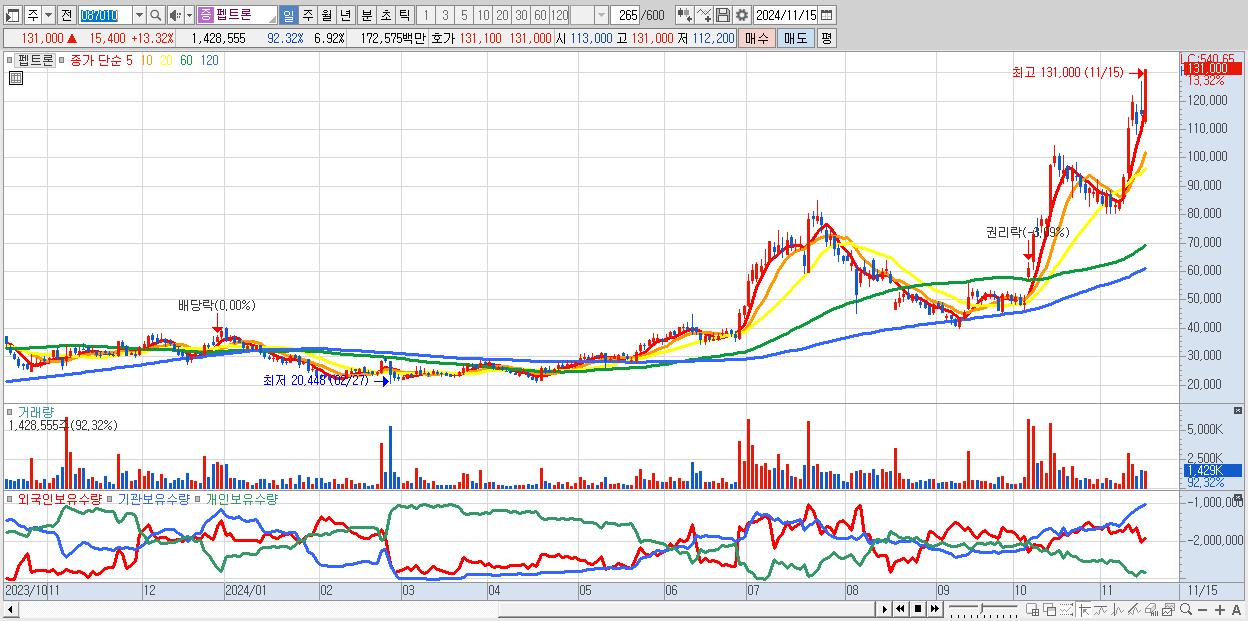
Task: Open stock search magnifier icon
Action: click(x=156, y=15)
